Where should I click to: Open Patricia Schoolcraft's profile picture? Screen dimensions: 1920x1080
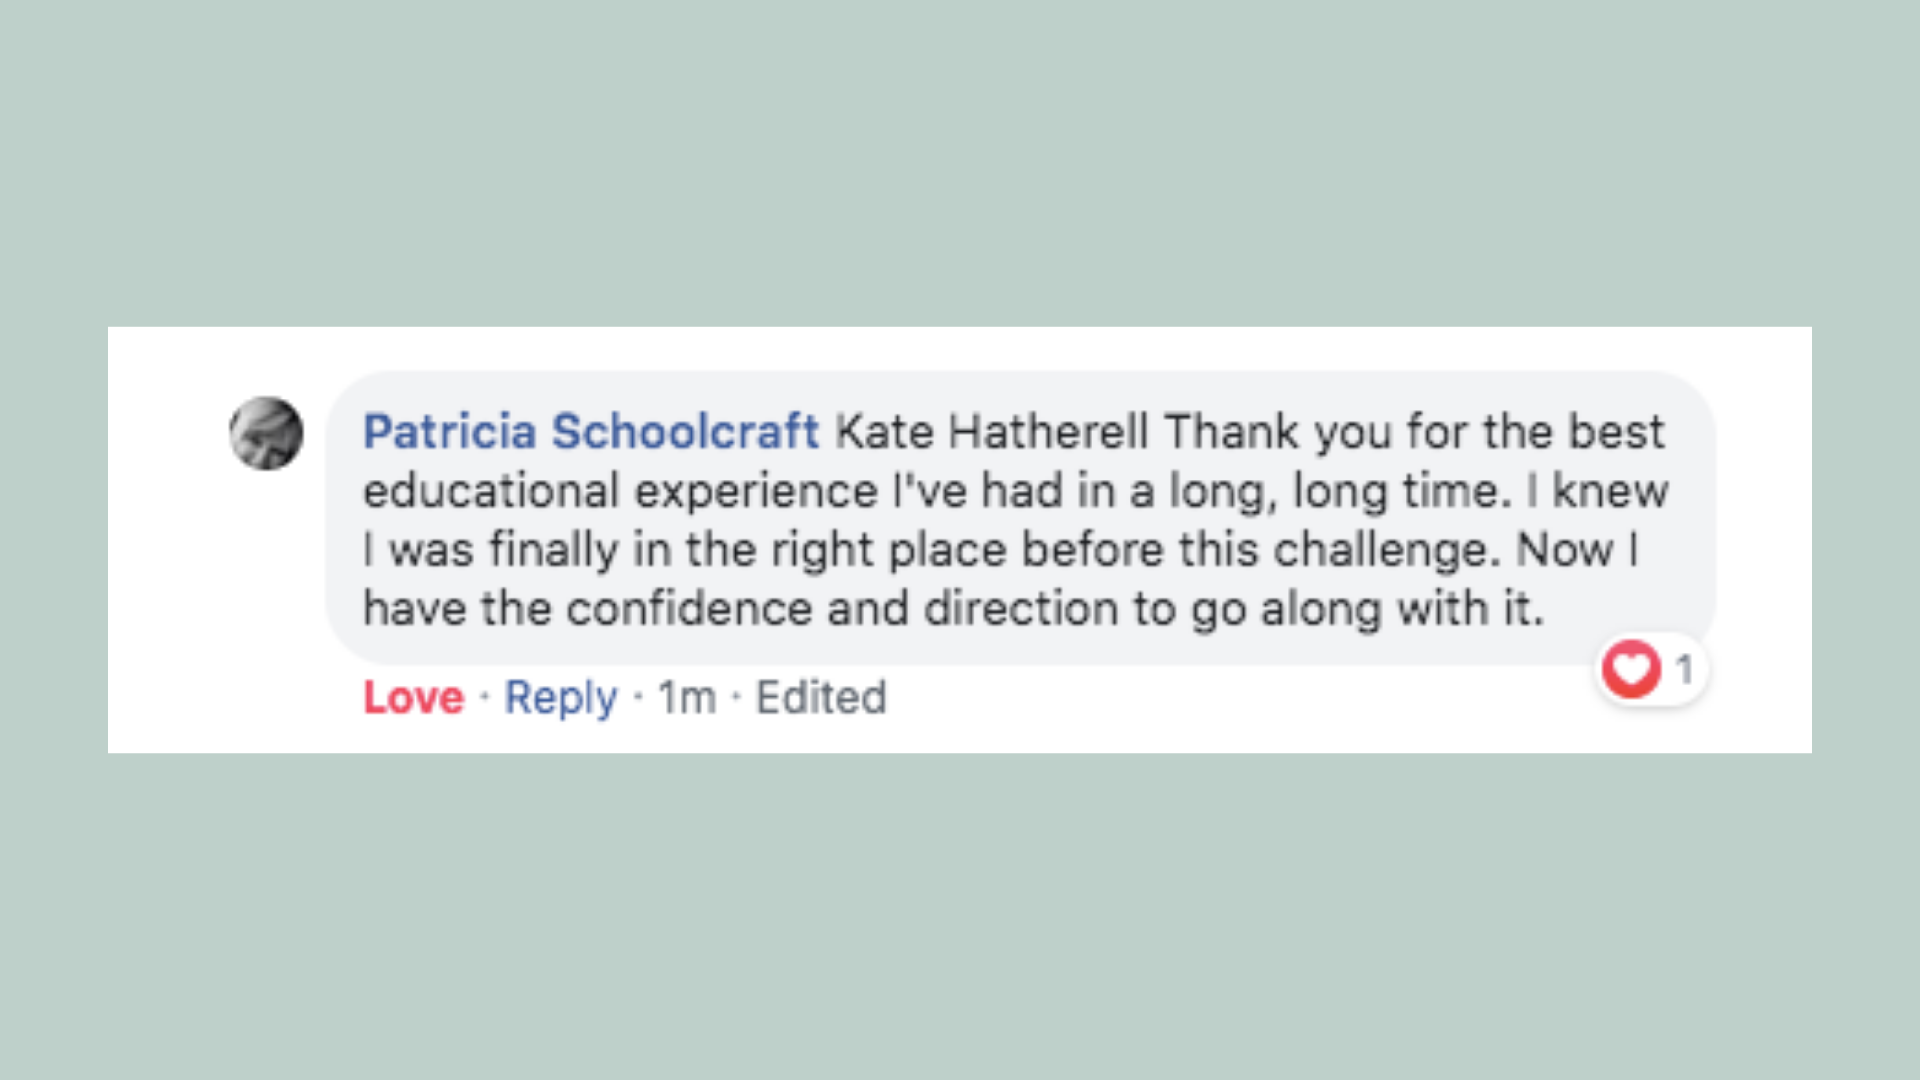point(266,433)
